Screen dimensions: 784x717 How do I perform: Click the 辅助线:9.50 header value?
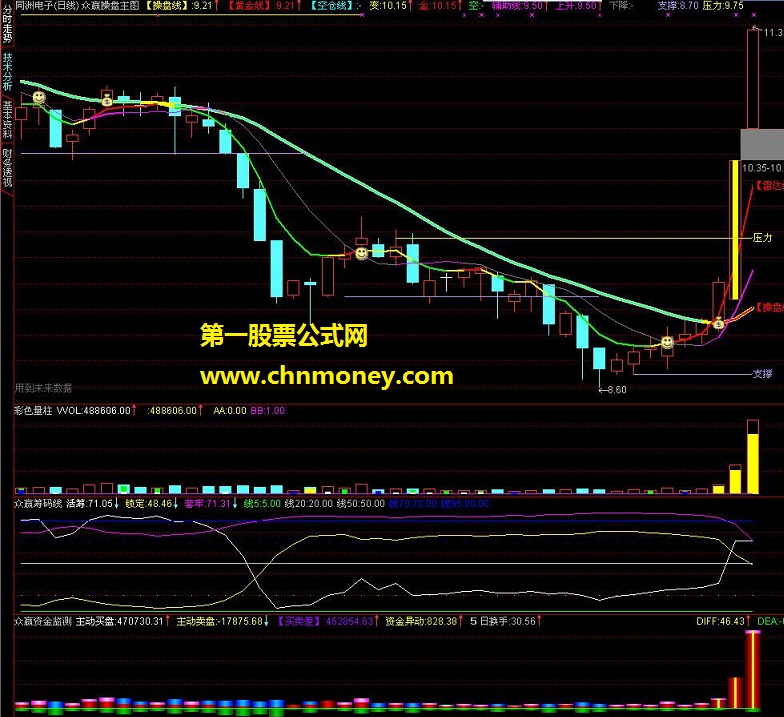click(518, 6)
